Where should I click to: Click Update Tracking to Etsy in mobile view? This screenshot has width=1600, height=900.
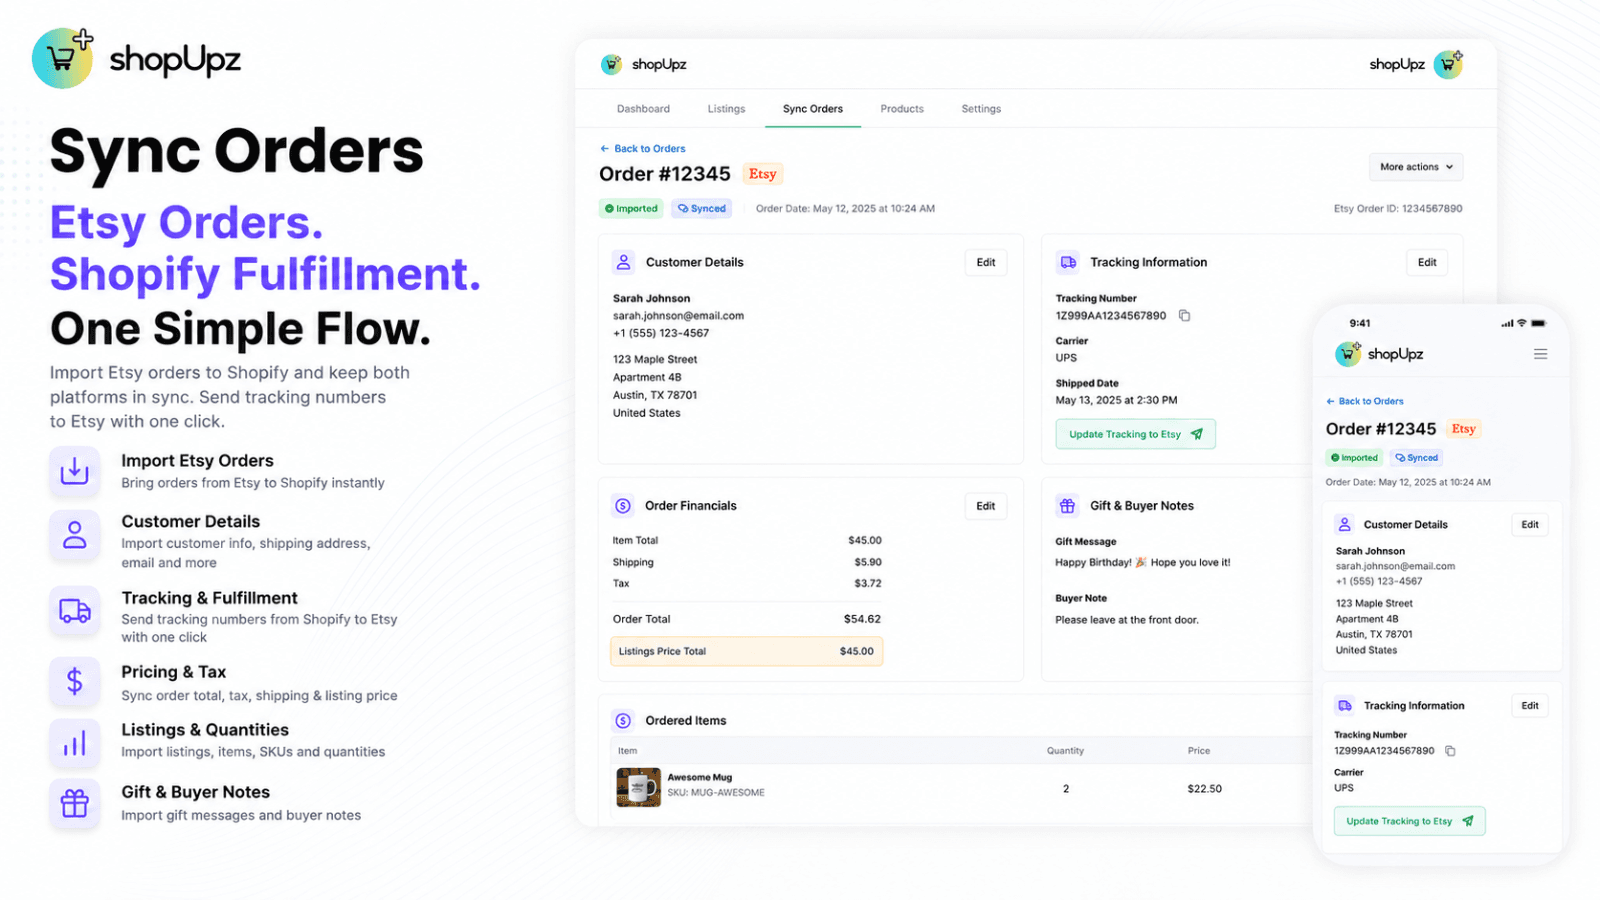pyautogui.click(x=1410, y=821)
